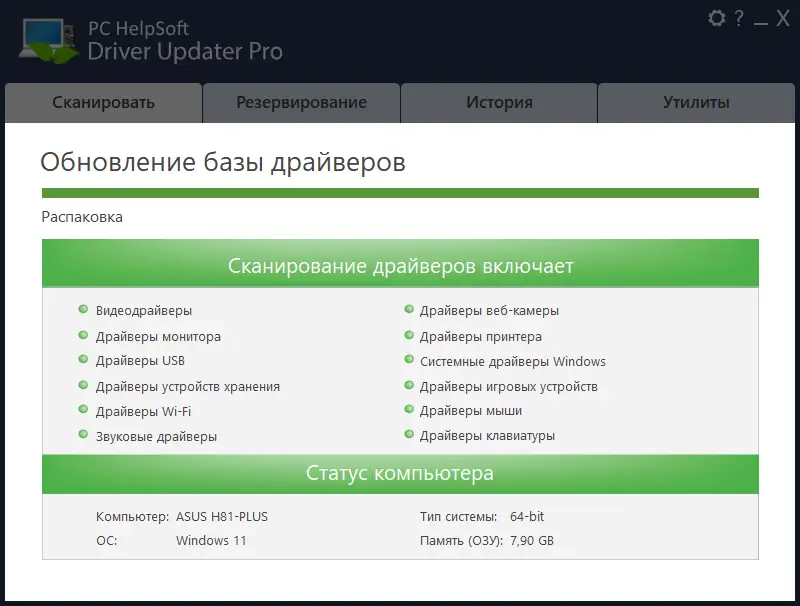Click the green bullet beside Драйверы Wi-Fi
This screenshot has height=606, width=800.
point(85,411)
